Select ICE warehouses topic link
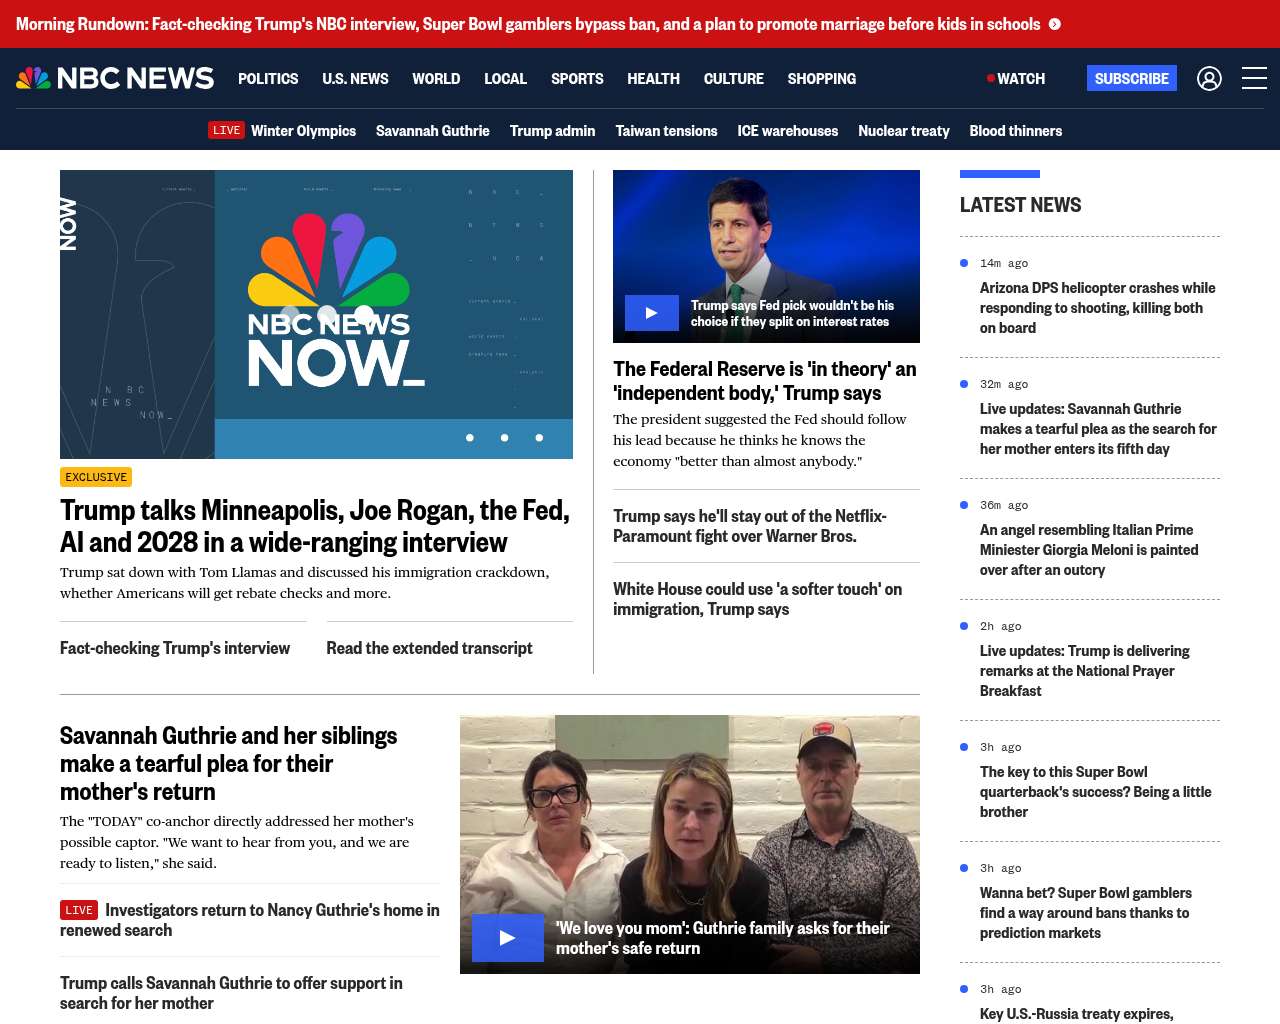This screenshot has height=1024, width=1280. pos(788,131)
